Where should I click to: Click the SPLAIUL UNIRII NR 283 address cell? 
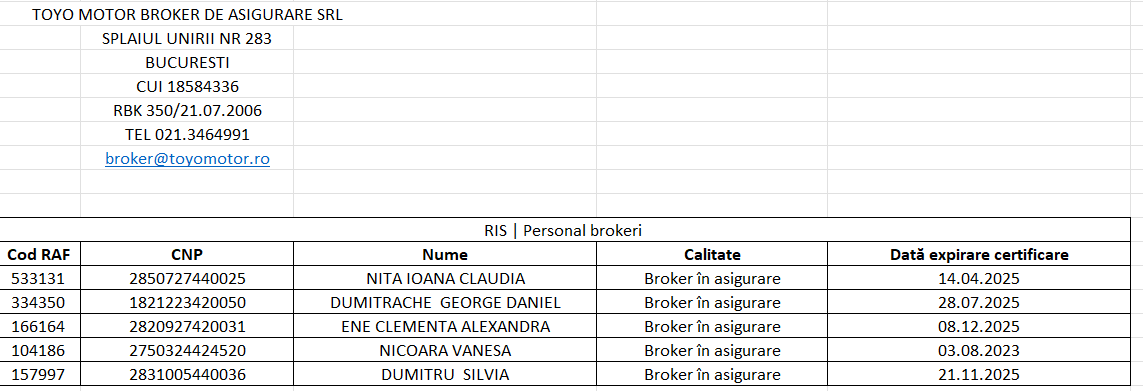[x=187, y=39]
